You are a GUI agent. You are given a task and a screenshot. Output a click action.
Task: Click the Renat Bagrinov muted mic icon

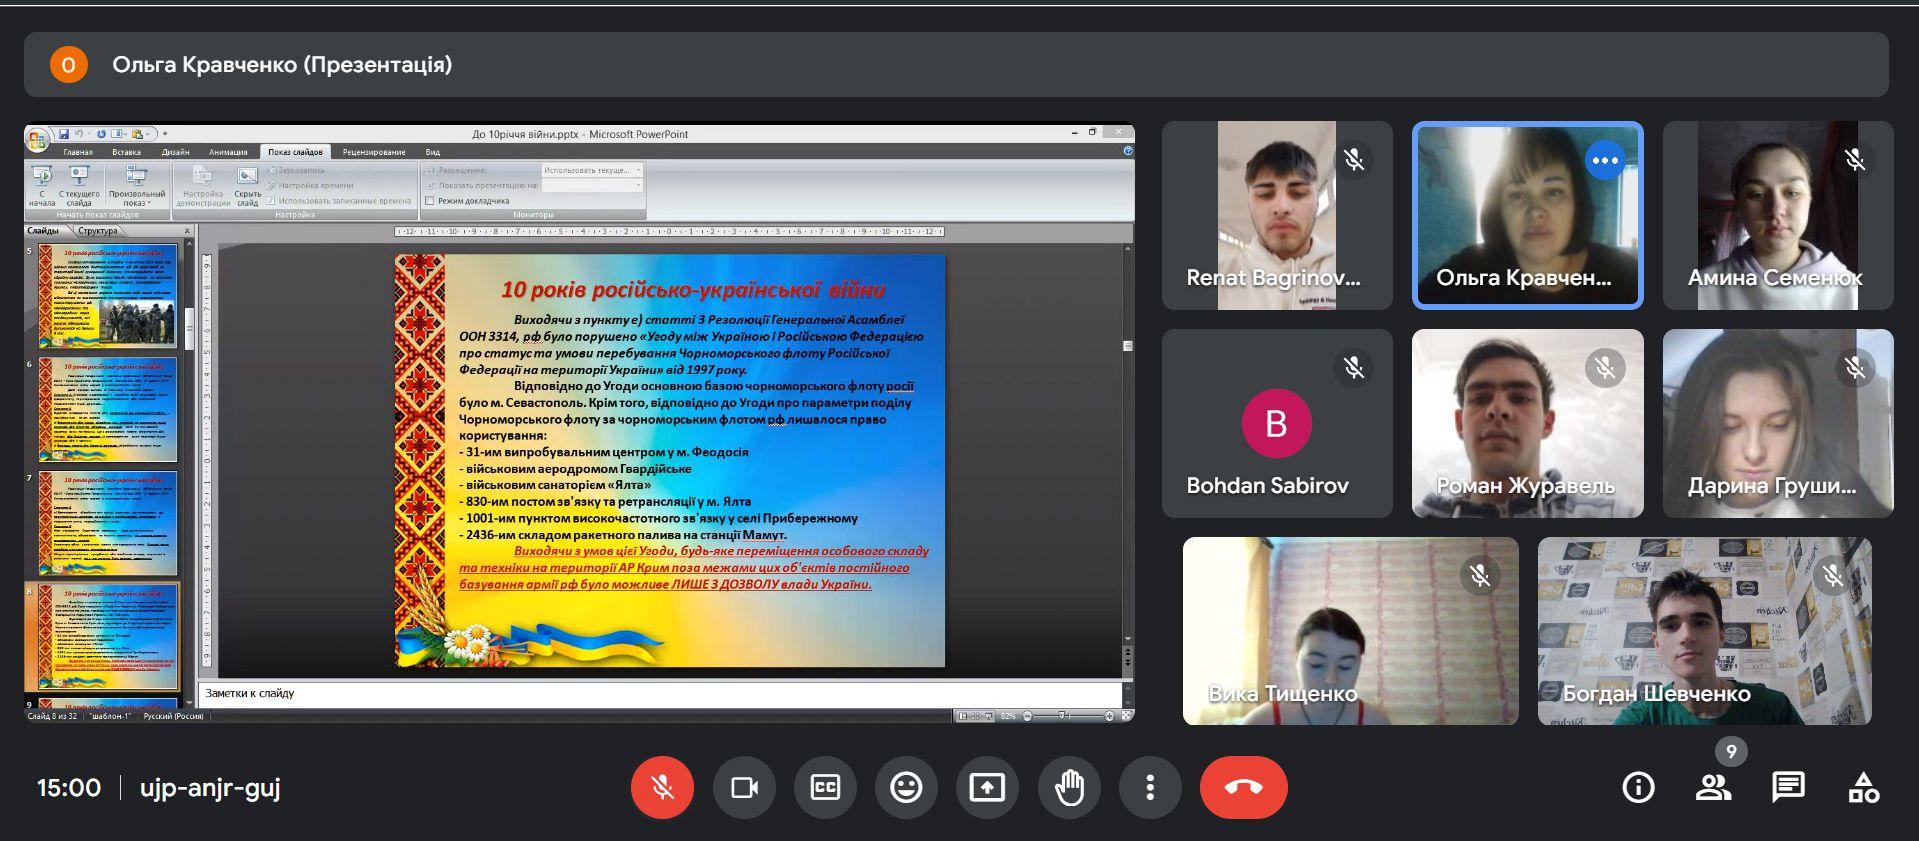tap(1354, 160)
